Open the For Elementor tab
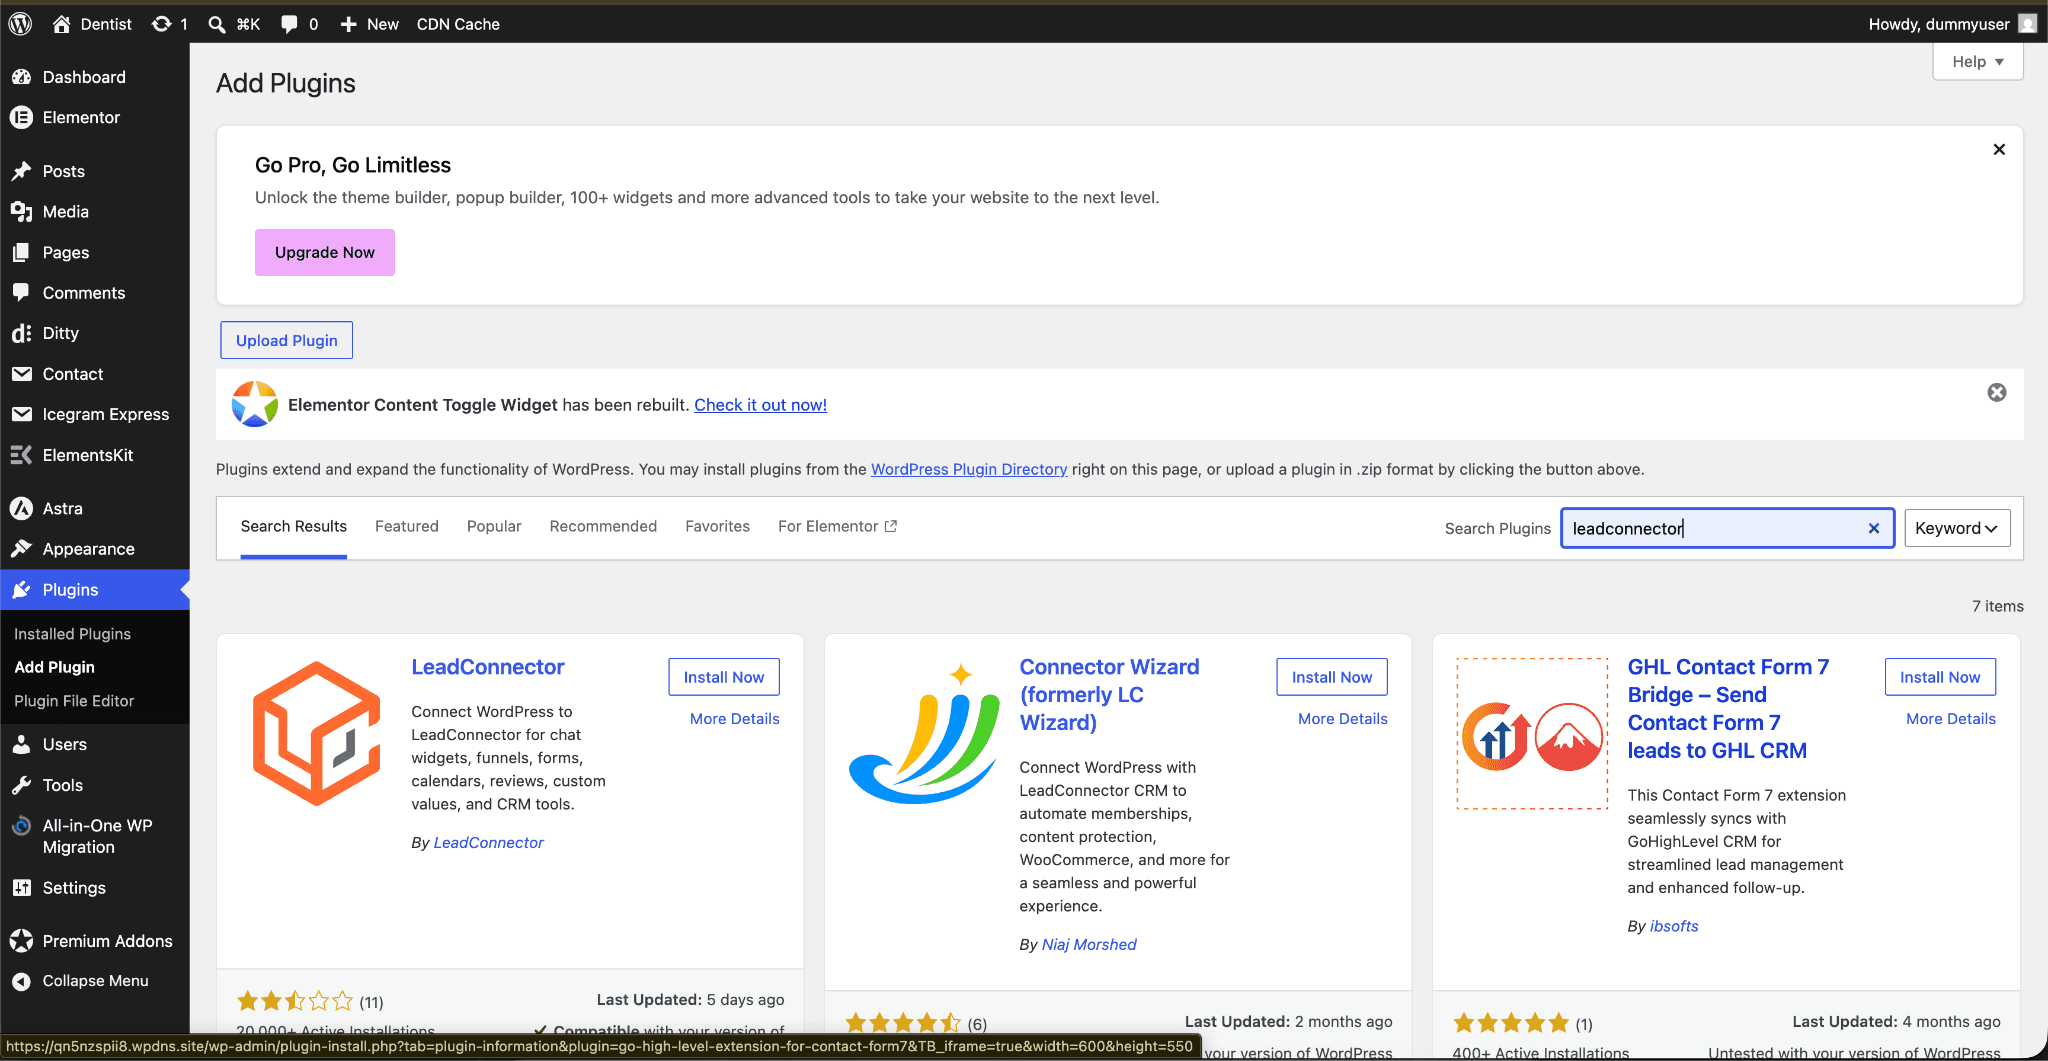This screenshot has height=1061, width=2048. 837,526
